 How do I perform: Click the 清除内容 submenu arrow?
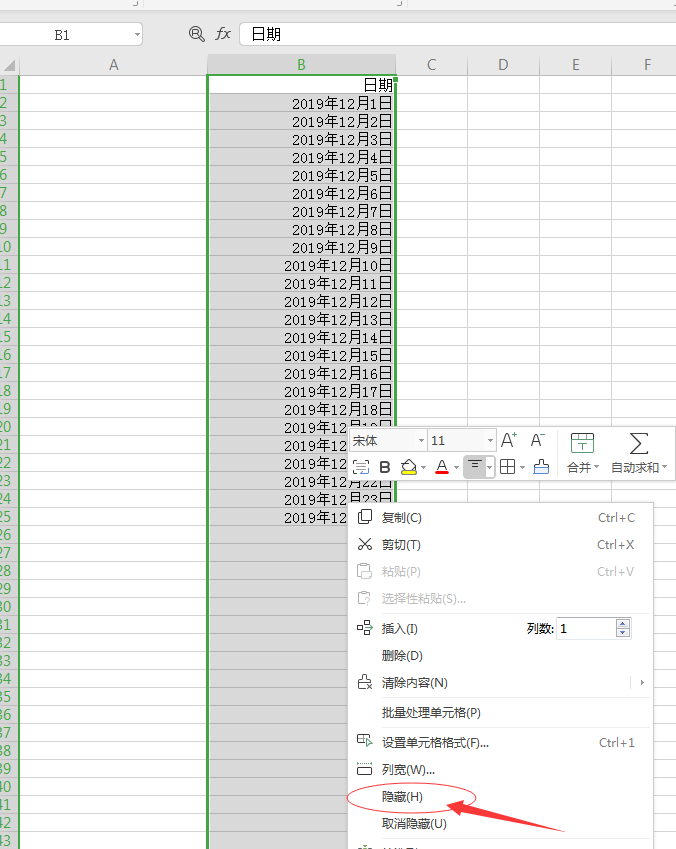click(x=642, y=683)
